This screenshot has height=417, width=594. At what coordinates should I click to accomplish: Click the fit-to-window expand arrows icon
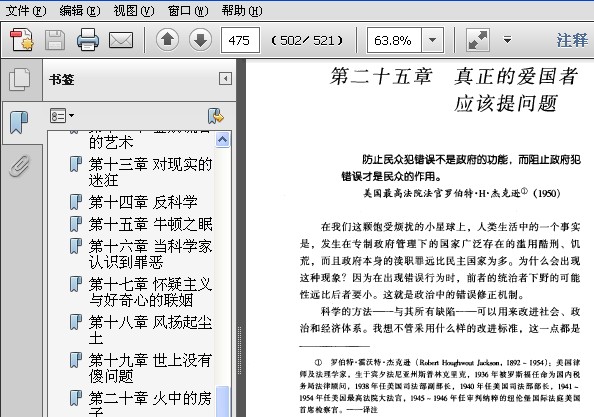point(478,40)
